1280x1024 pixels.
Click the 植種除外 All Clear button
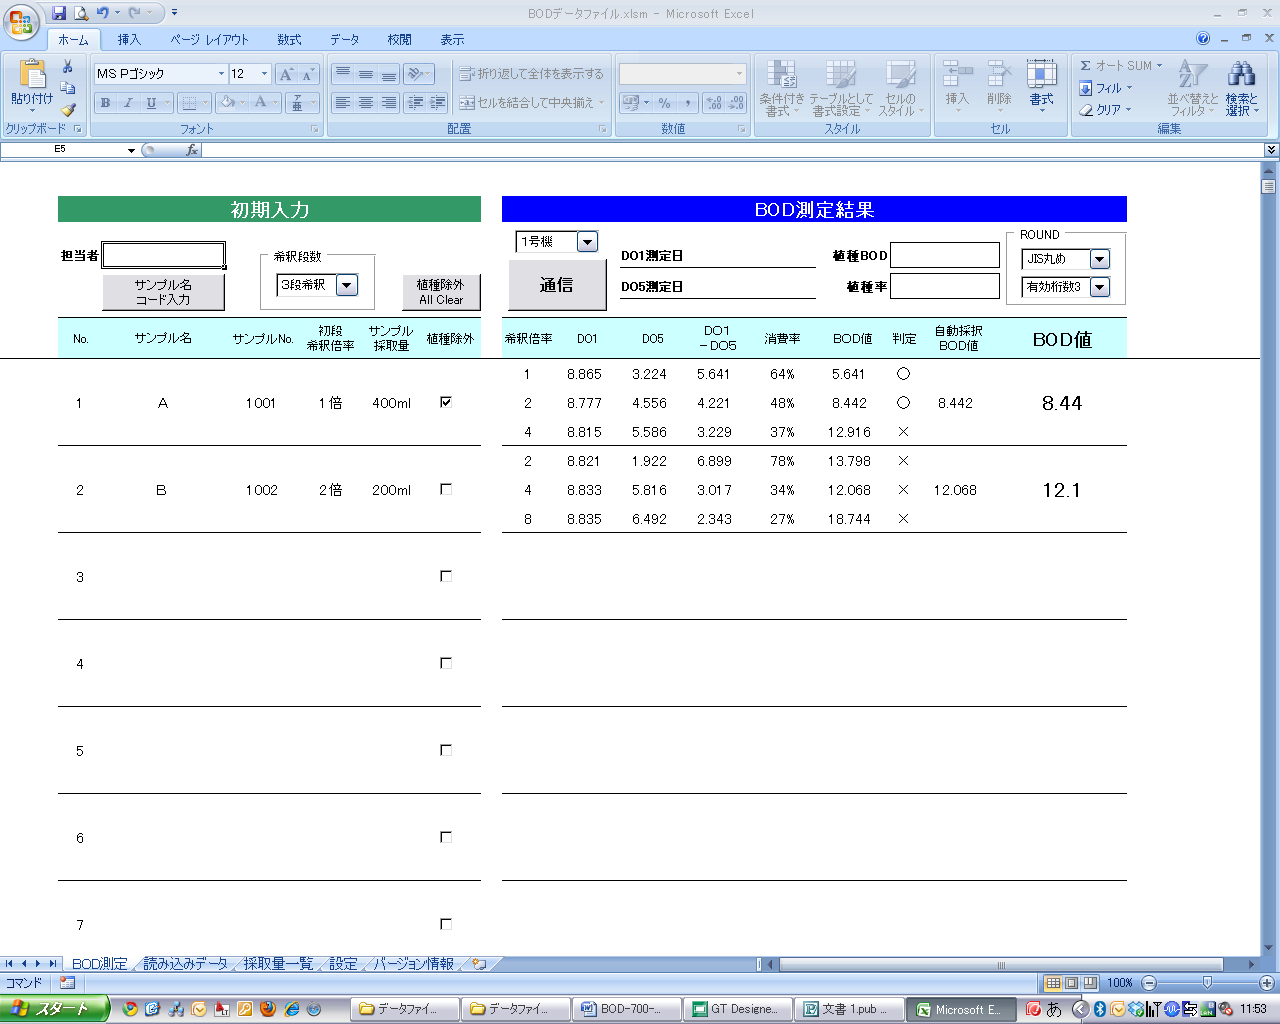point(441,292)
